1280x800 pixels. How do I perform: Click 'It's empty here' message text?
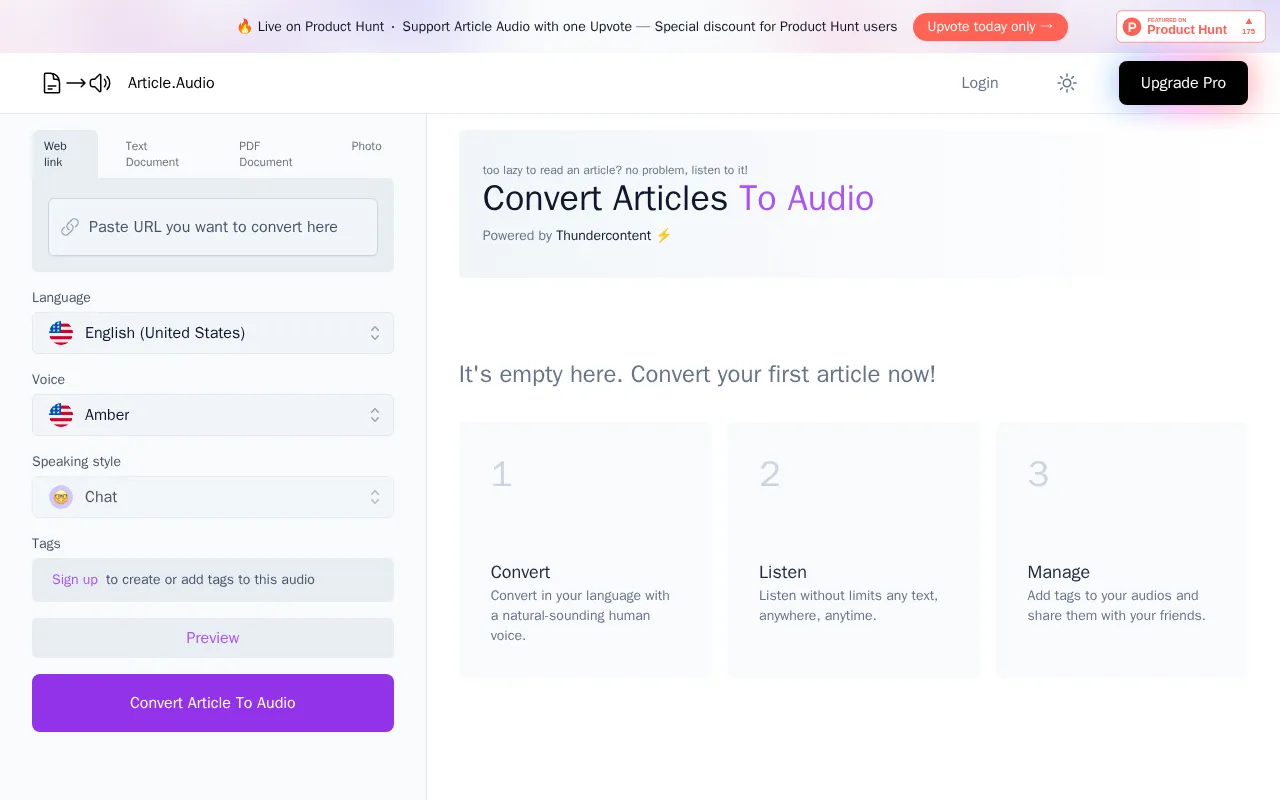pyautogui.click(x=697, y=375)
